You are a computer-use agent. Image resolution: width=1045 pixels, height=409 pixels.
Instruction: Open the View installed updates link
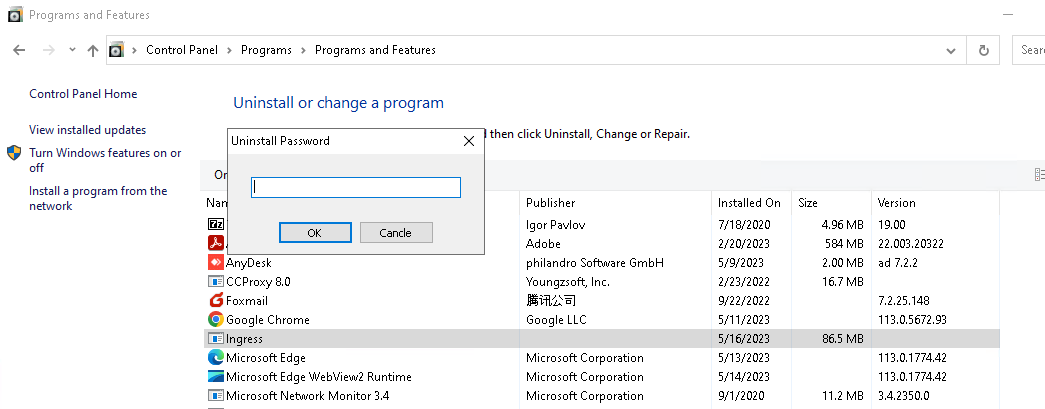point(87,130)
